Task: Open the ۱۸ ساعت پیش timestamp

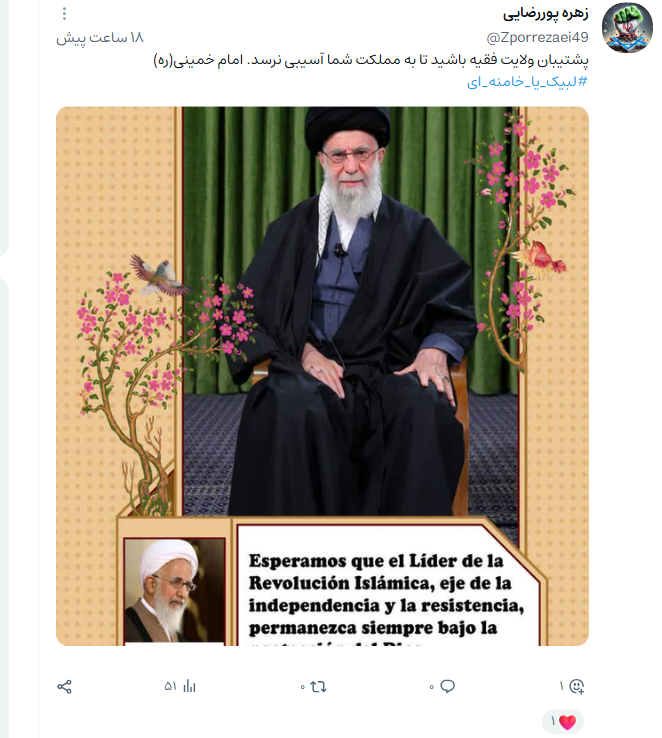Action: point(100,38)
